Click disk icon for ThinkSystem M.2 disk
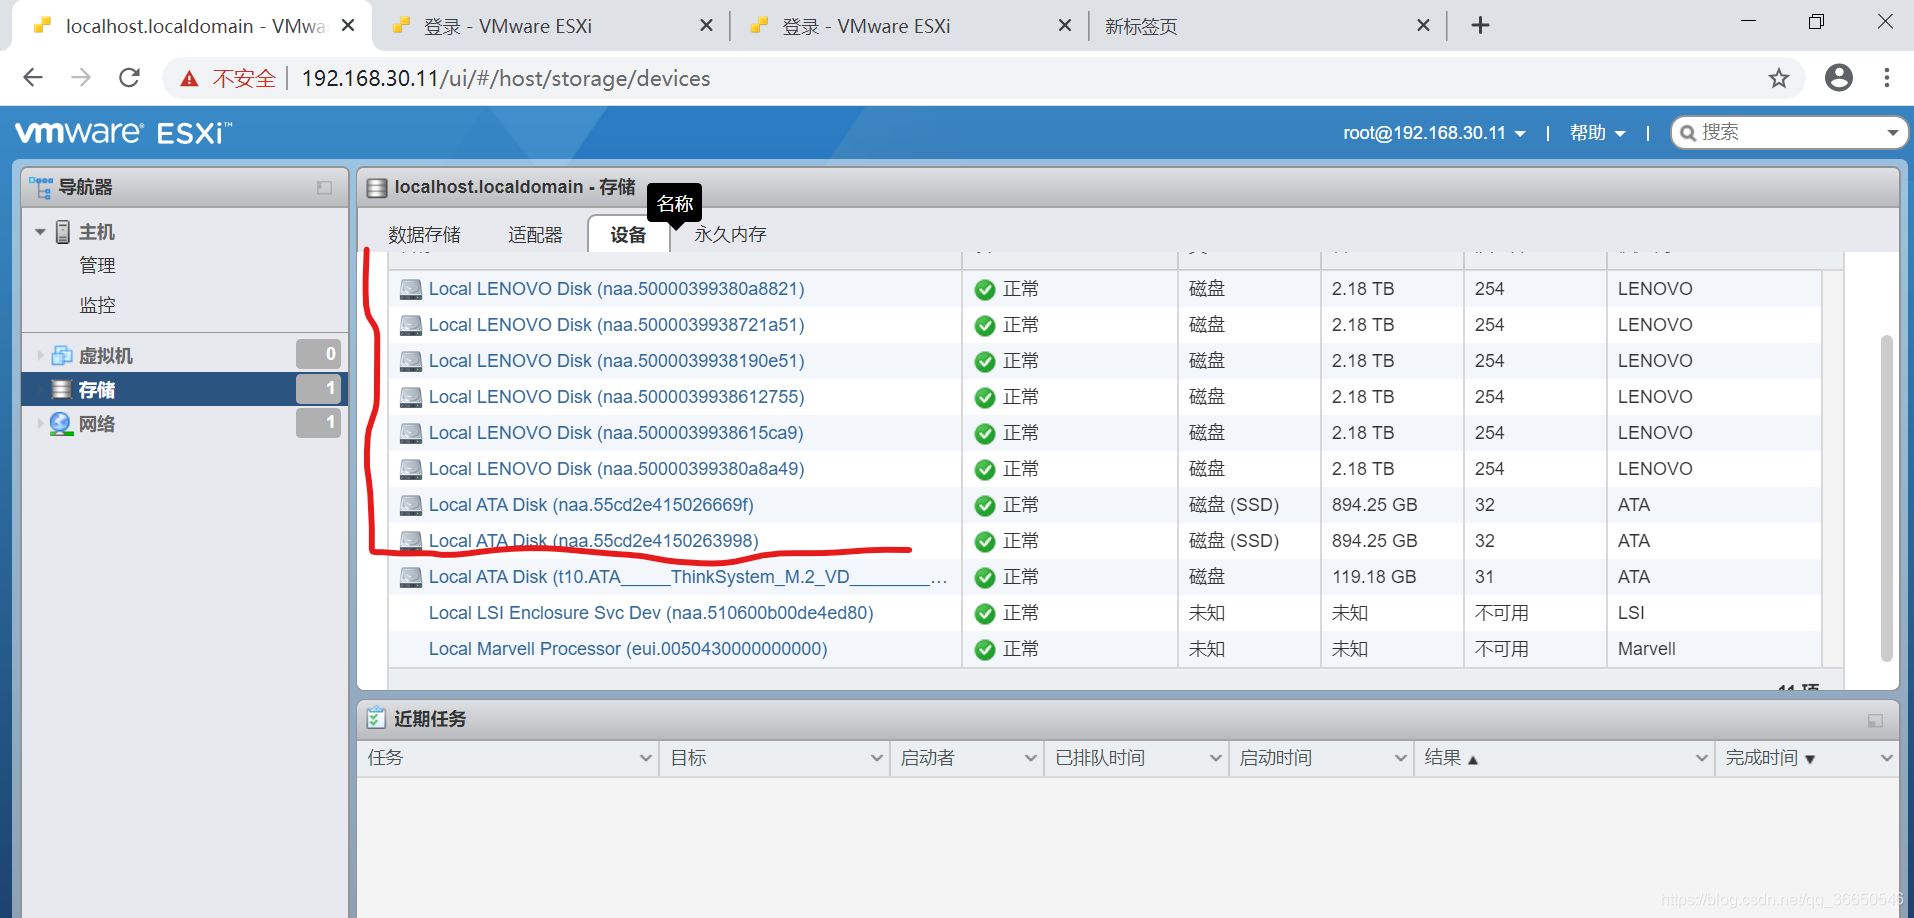Viewport: 1914px width, 918px height. coord(410,577)
